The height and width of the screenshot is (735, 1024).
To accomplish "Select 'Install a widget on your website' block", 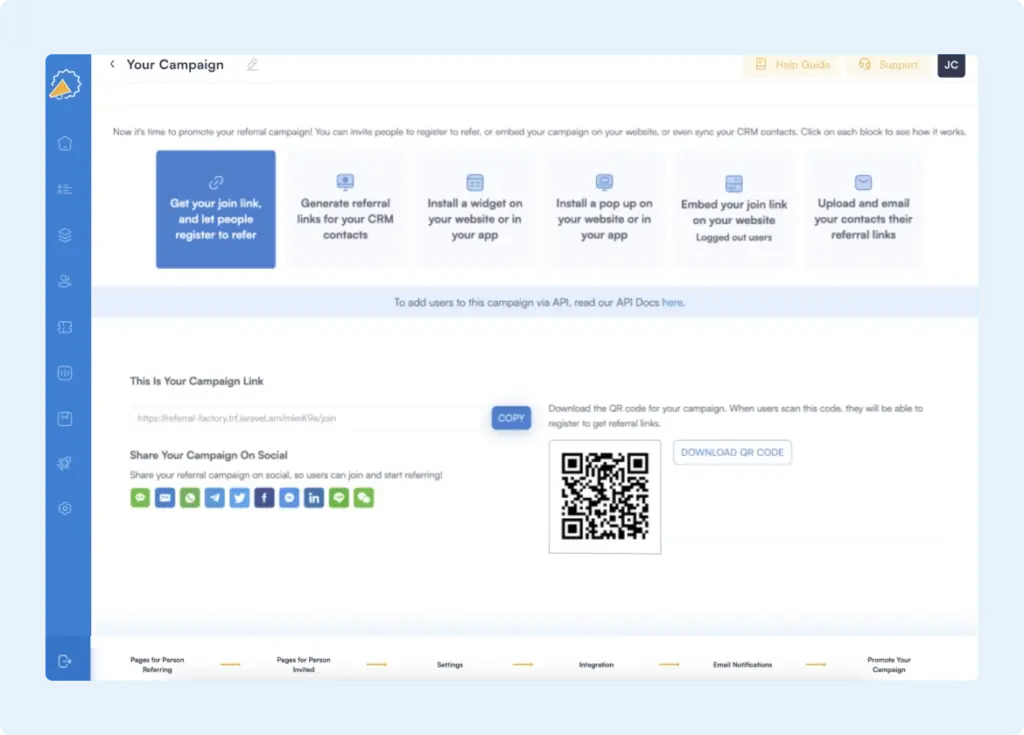I will click(x=475, y=210).
